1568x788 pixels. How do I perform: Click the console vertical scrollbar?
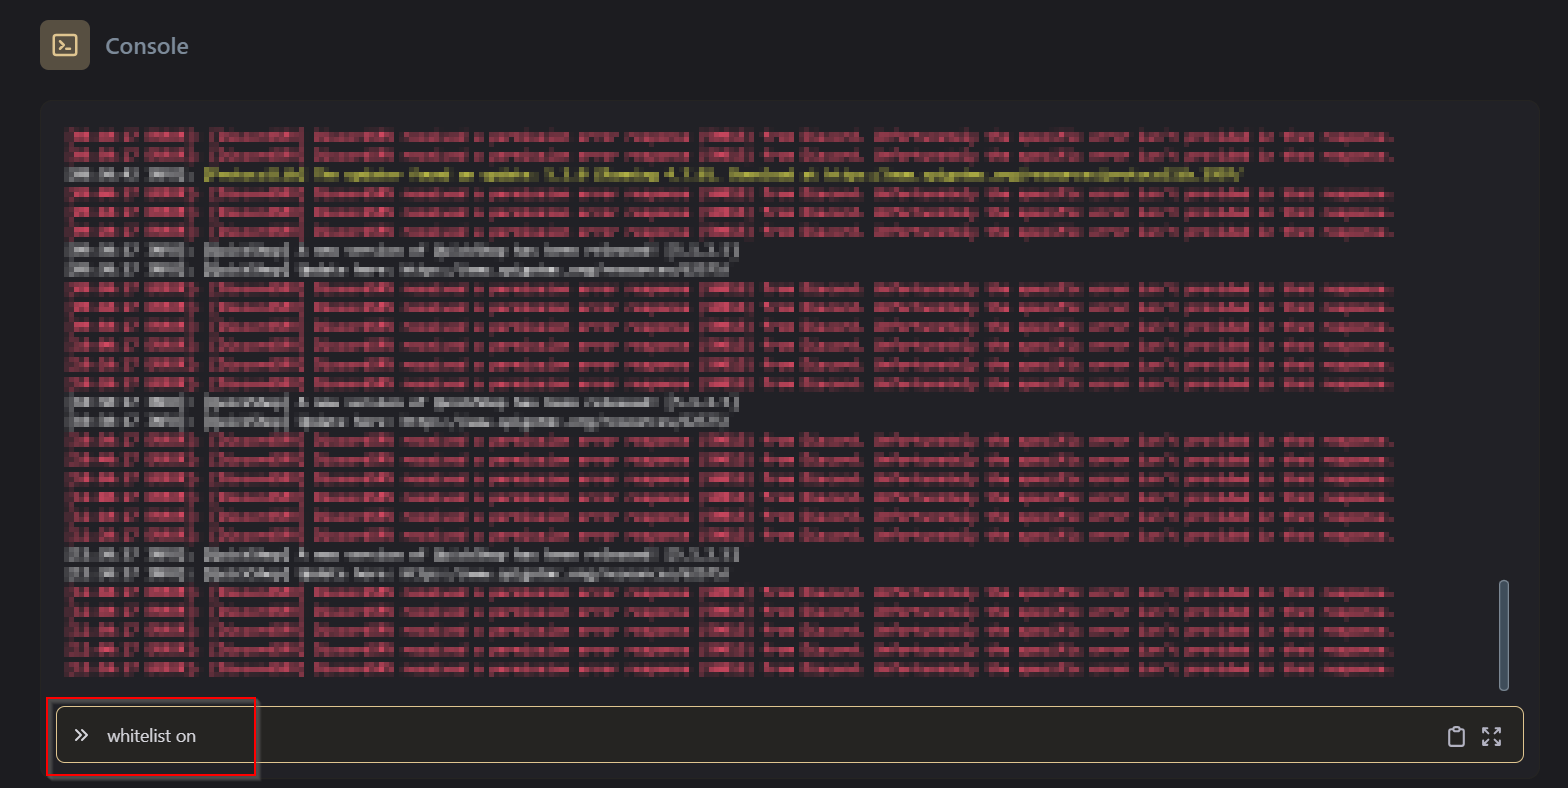pos(1504,635)
